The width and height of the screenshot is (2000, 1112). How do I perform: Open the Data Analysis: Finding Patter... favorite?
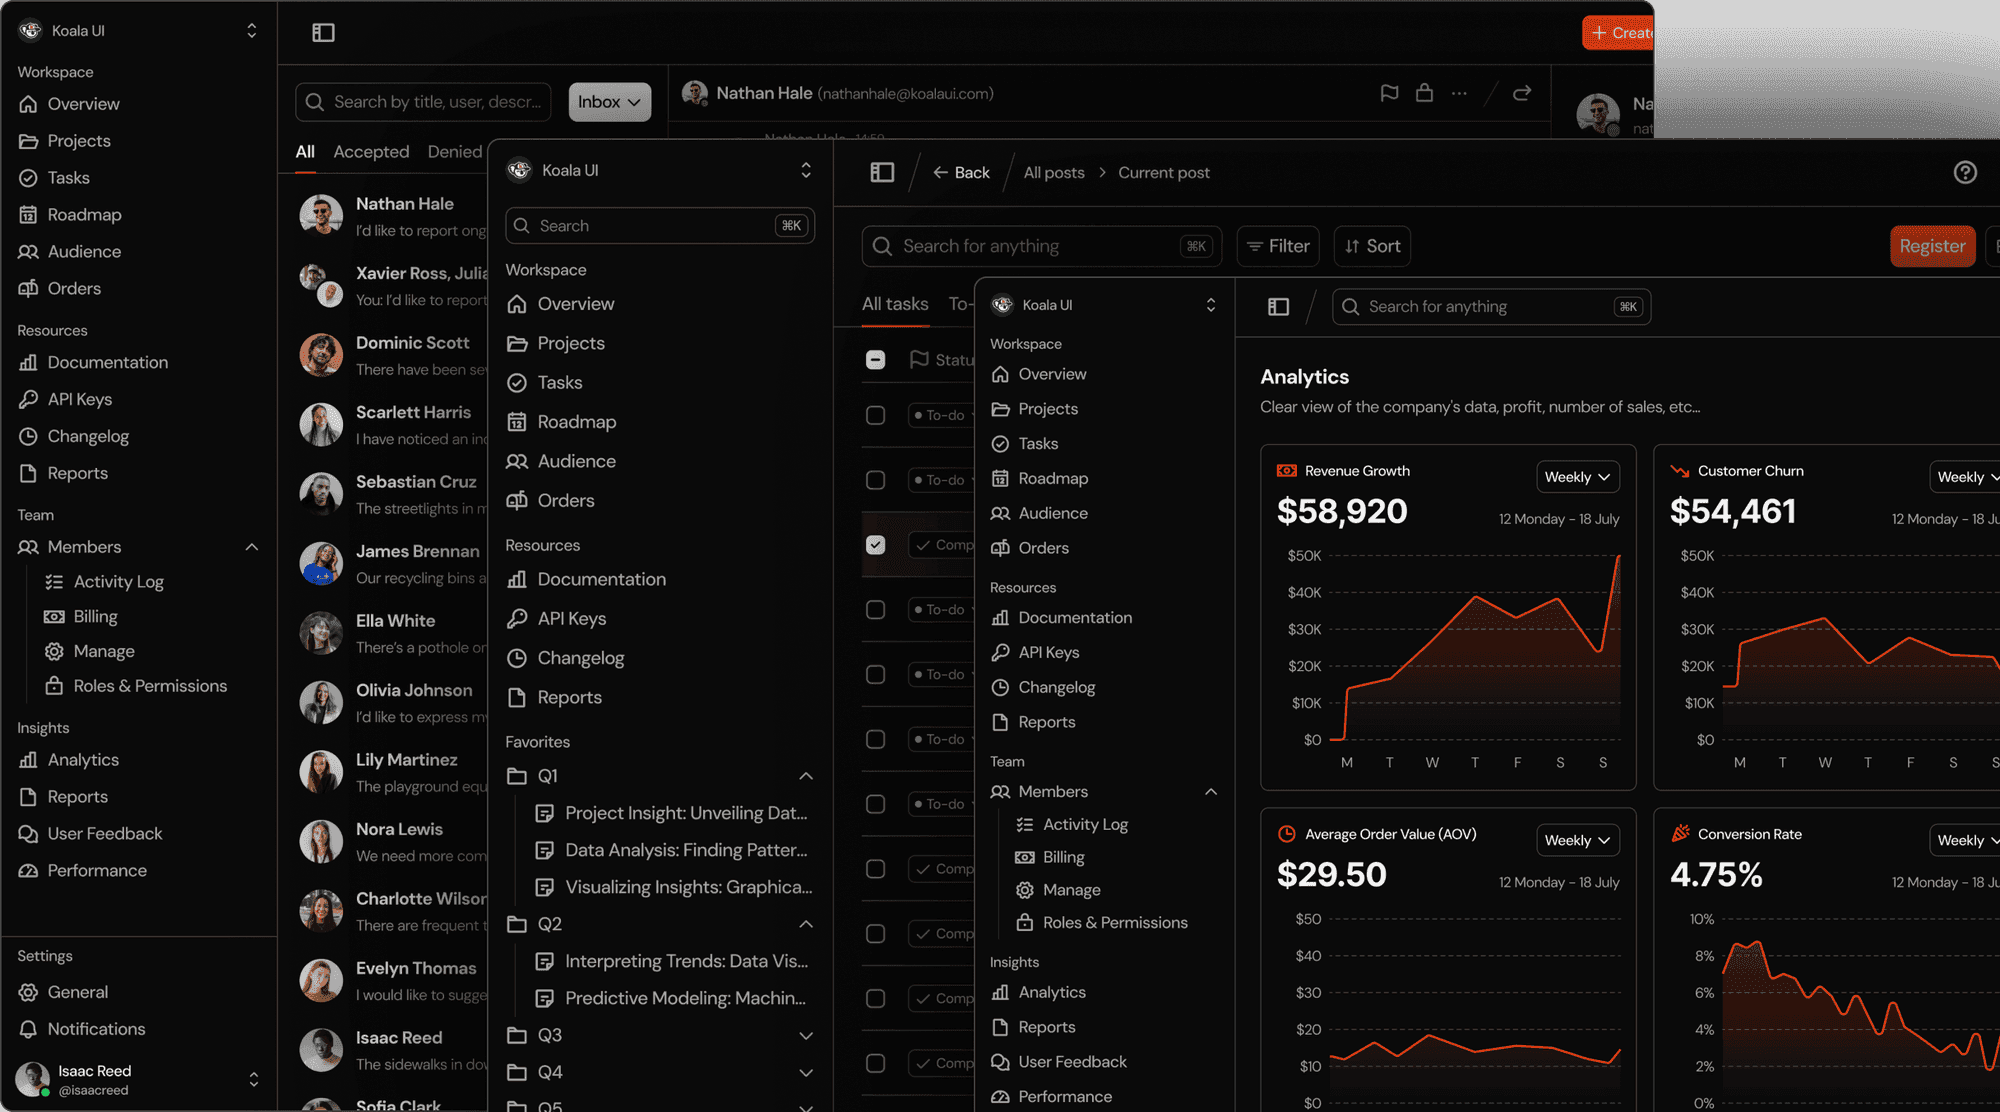pyautogui.click(x=671, y=850)
